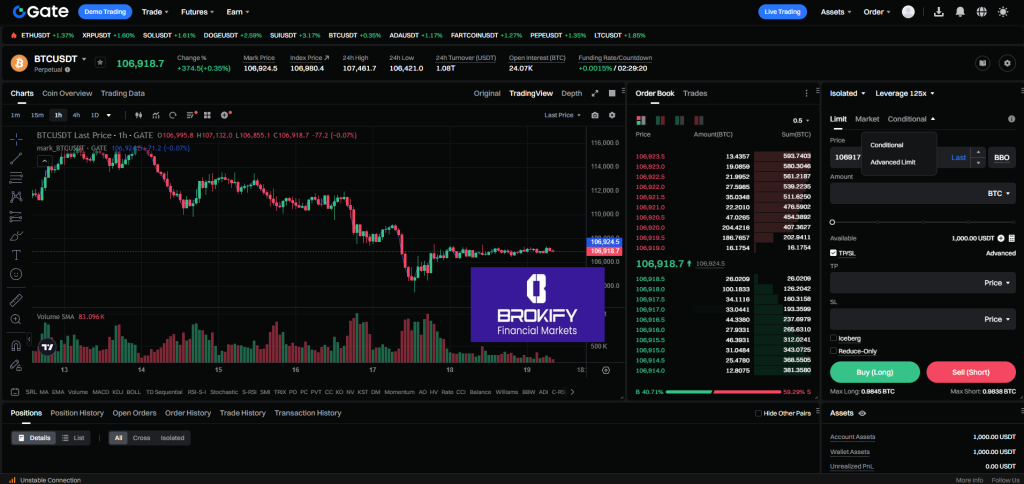Select the text annotation tool
The image size is (1024, 484).
[16, 255]
